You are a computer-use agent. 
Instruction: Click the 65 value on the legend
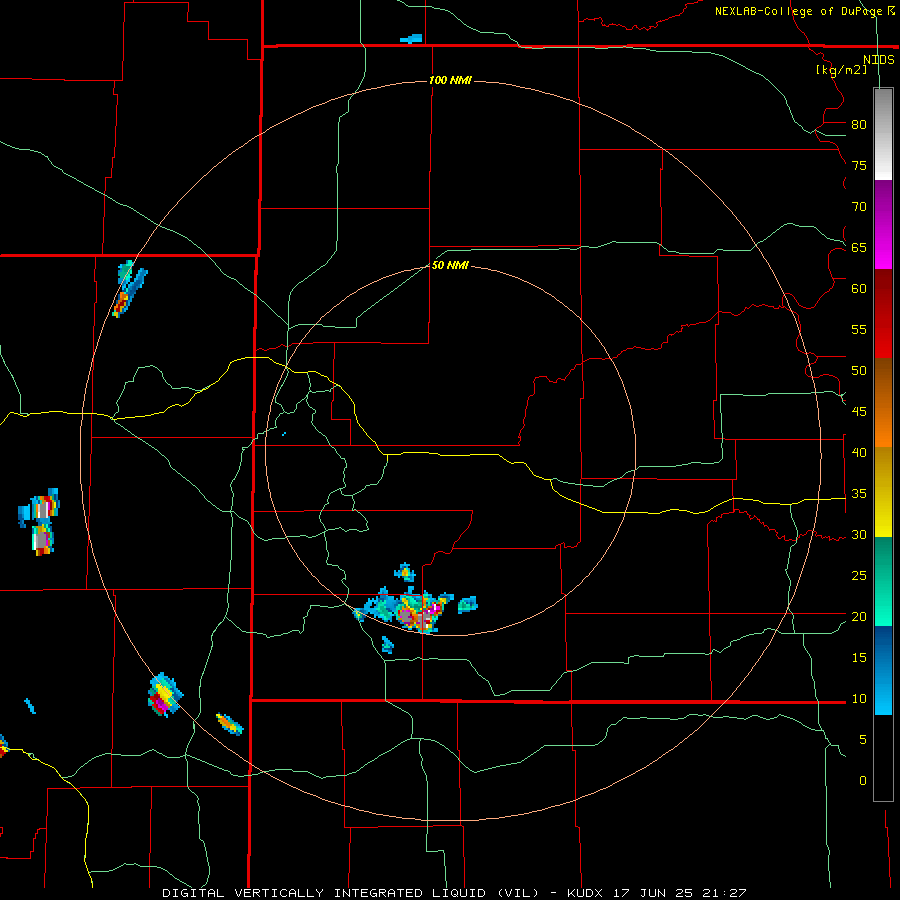pos(859,247)
